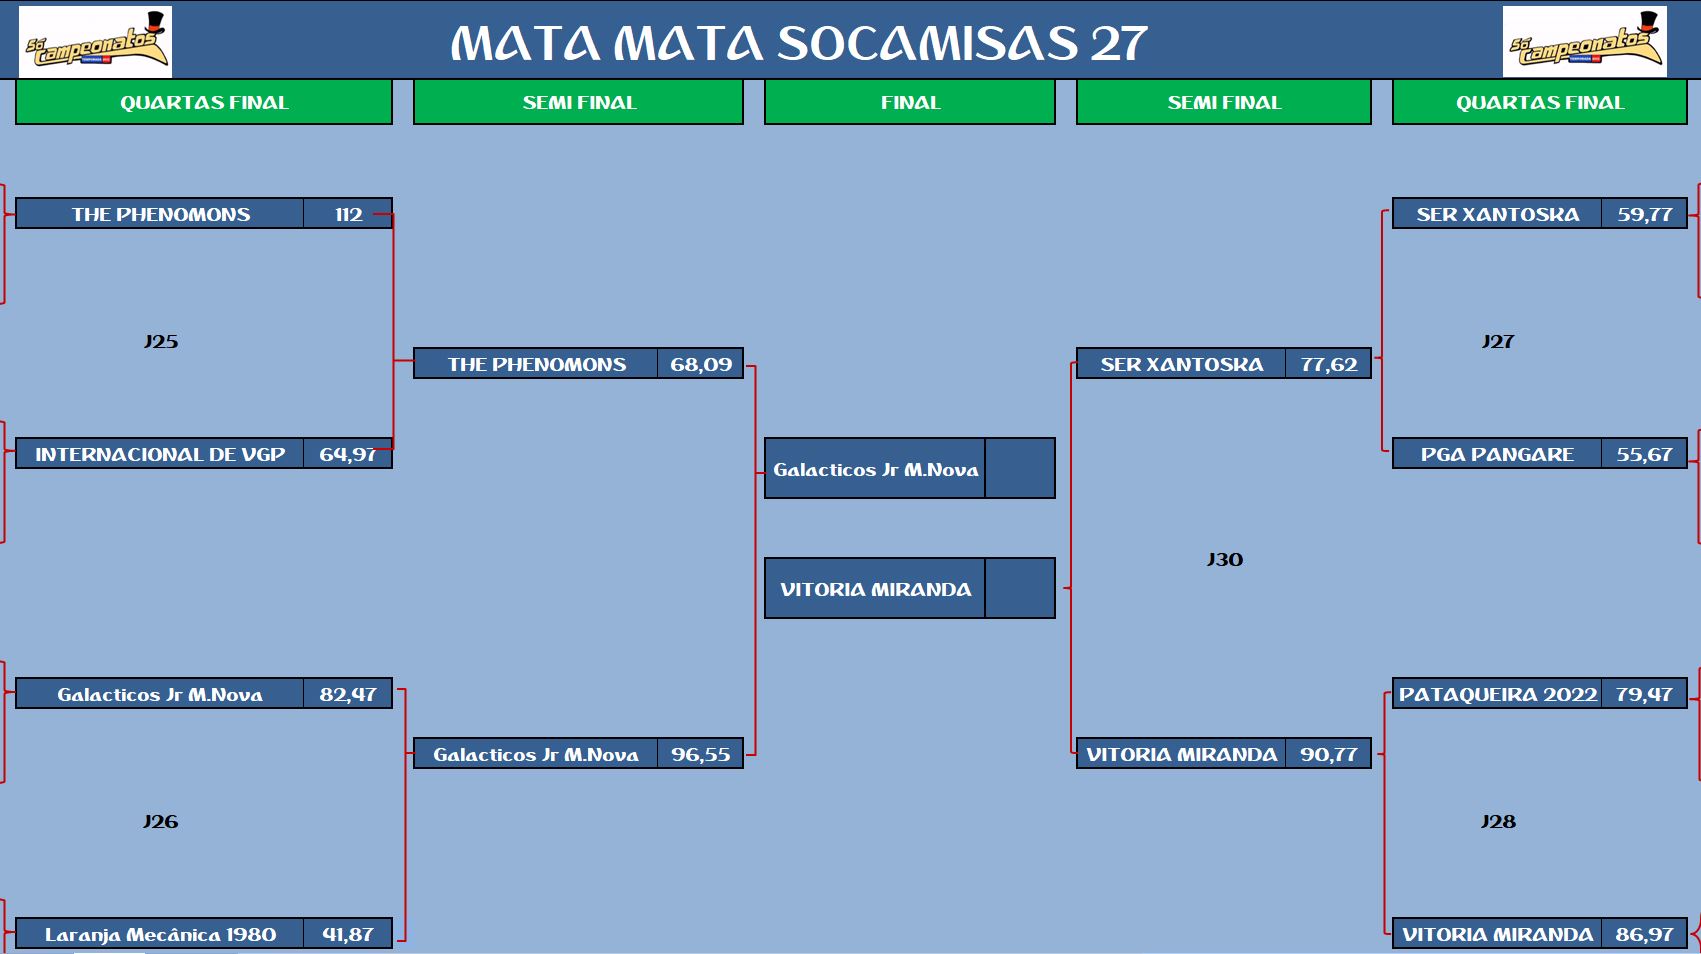Click Galacticos Jr M.Nova semifinal score 96,55
Image resolution: width=1701 pixels, height=954 pixels.
coord(700,754)
